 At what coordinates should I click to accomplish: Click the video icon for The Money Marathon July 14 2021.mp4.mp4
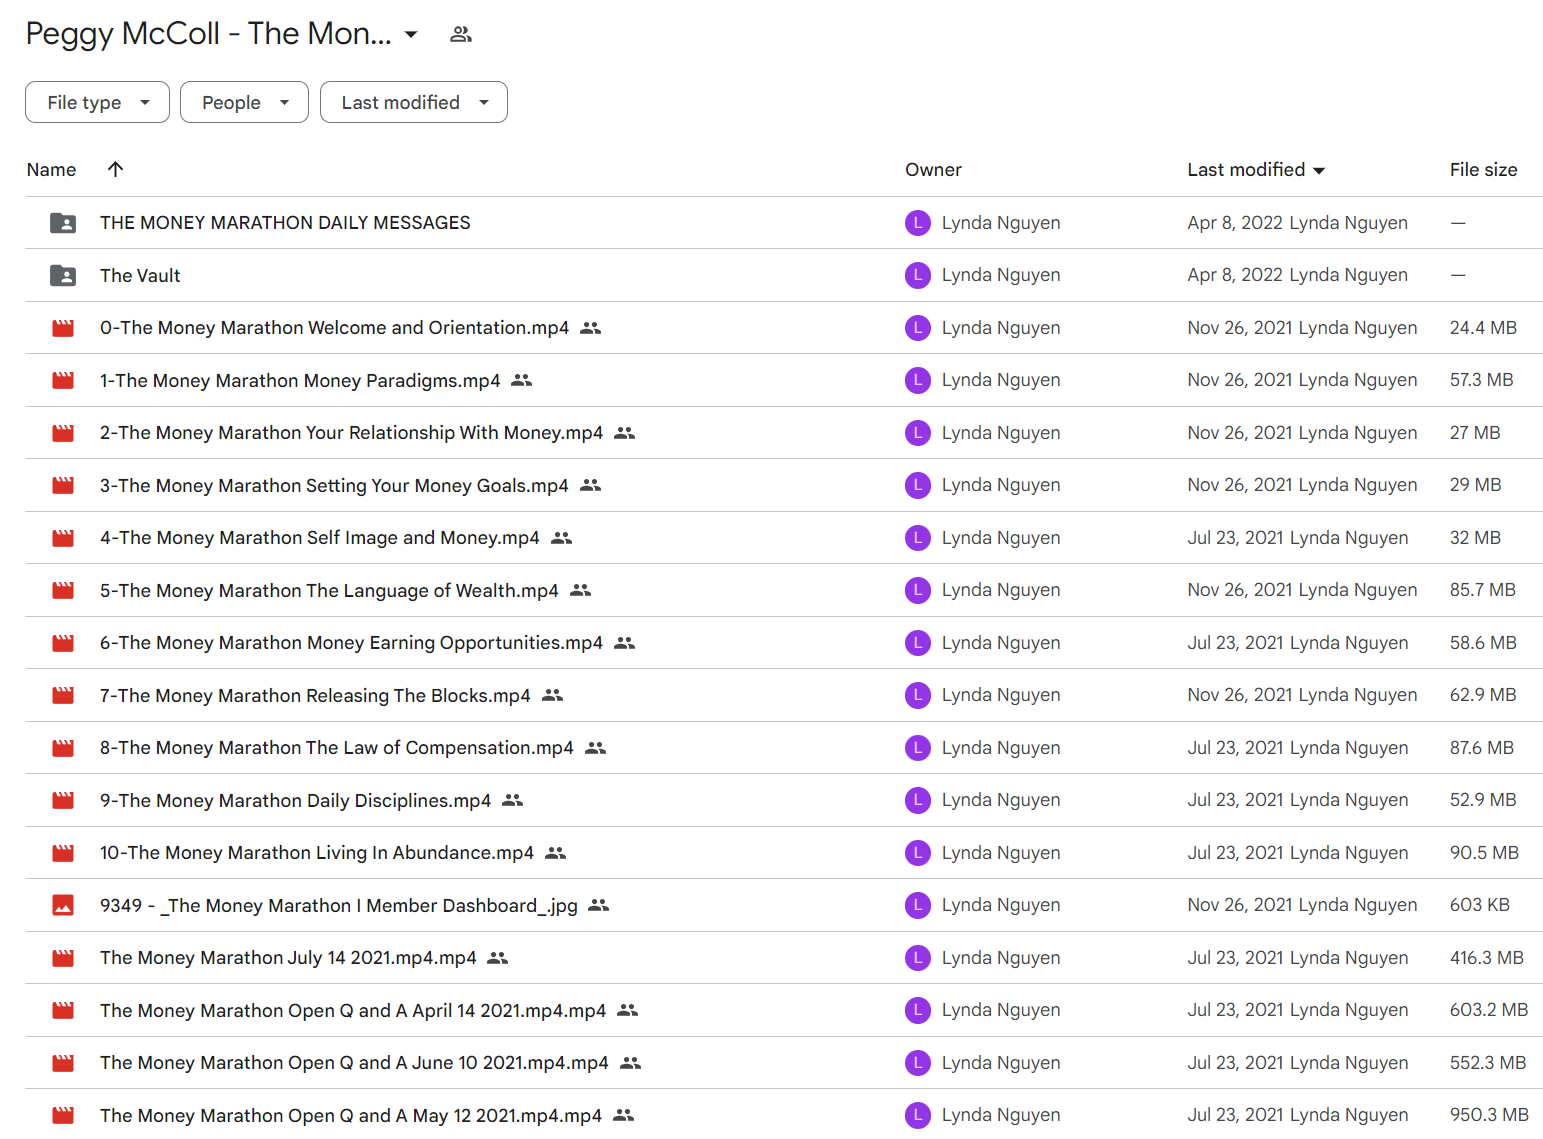click(63, 958)
